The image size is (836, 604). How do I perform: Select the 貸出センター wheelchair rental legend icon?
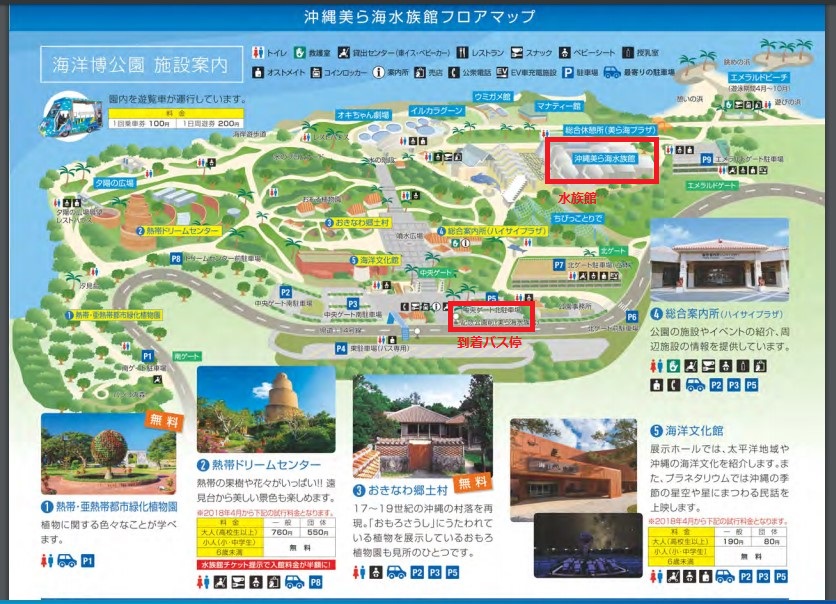point(344,52)
